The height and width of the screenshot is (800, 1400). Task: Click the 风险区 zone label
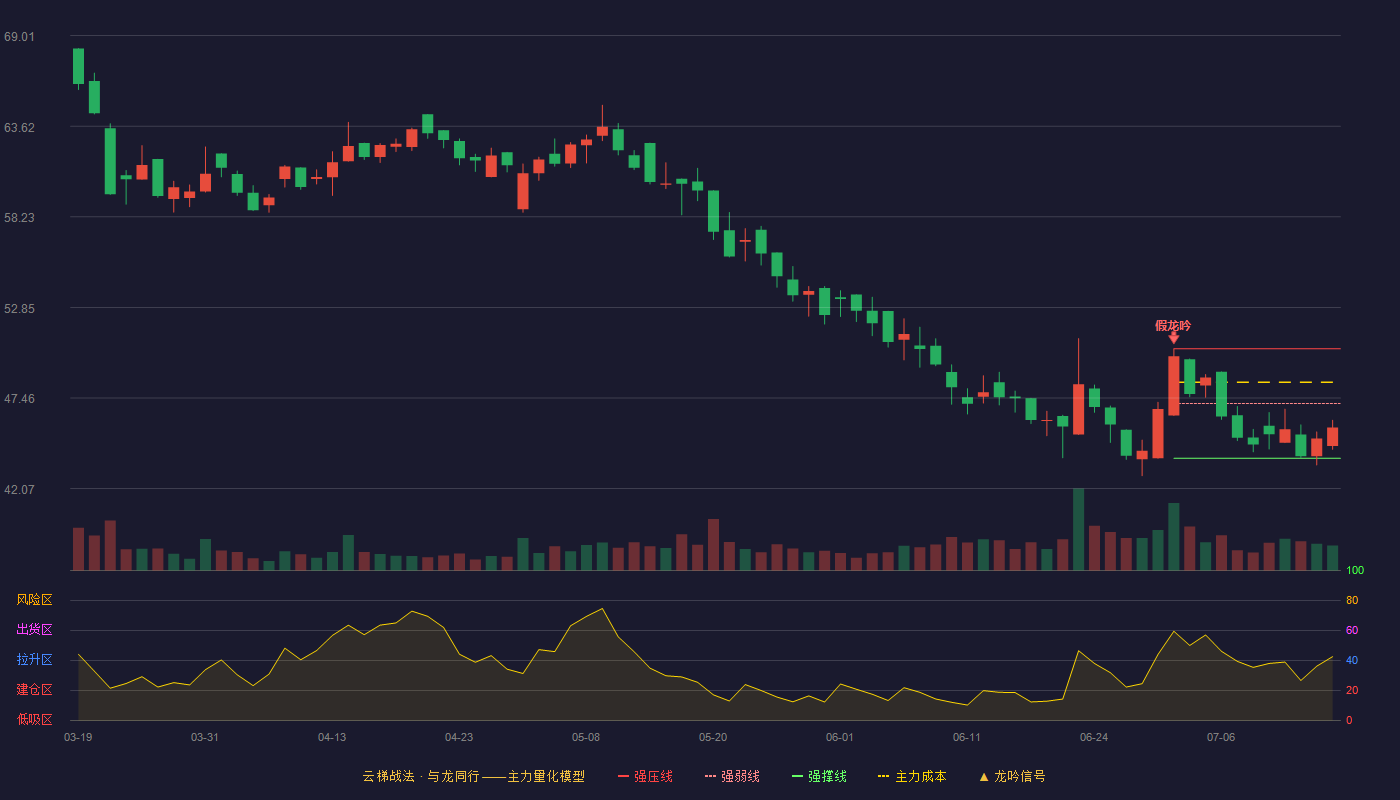[34, 600]
